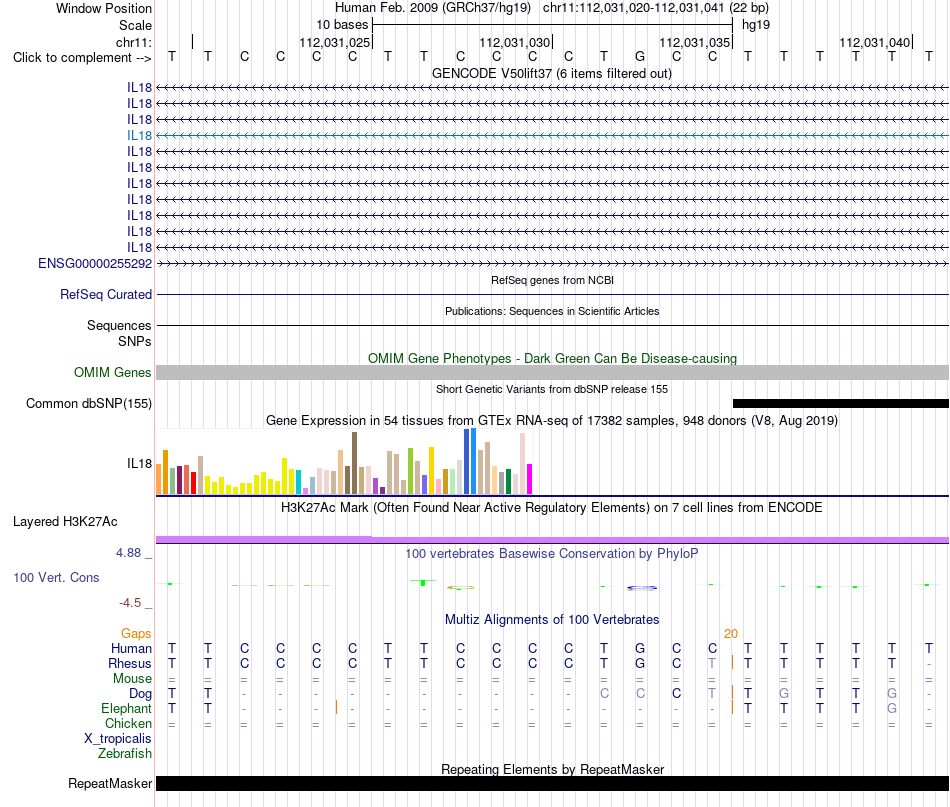Click the black RepeatMasker bar

(x=552, y=783)
